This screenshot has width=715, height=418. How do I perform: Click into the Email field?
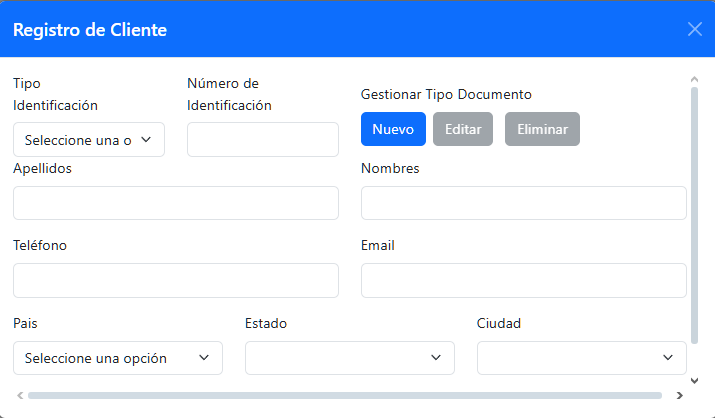[523, 280]
